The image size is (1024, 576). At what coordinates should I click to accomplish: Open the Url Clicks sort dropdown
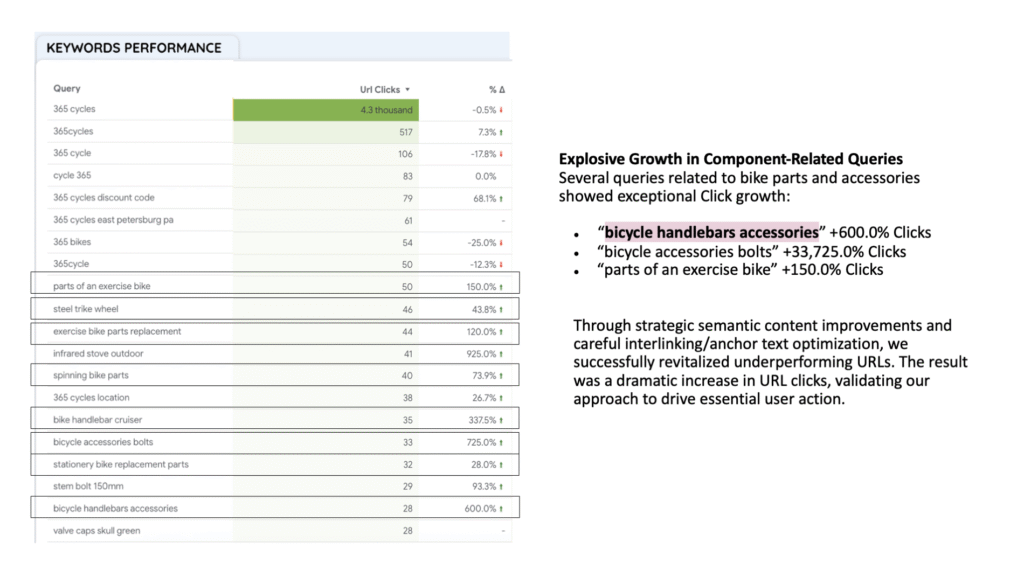click(408, 89)
